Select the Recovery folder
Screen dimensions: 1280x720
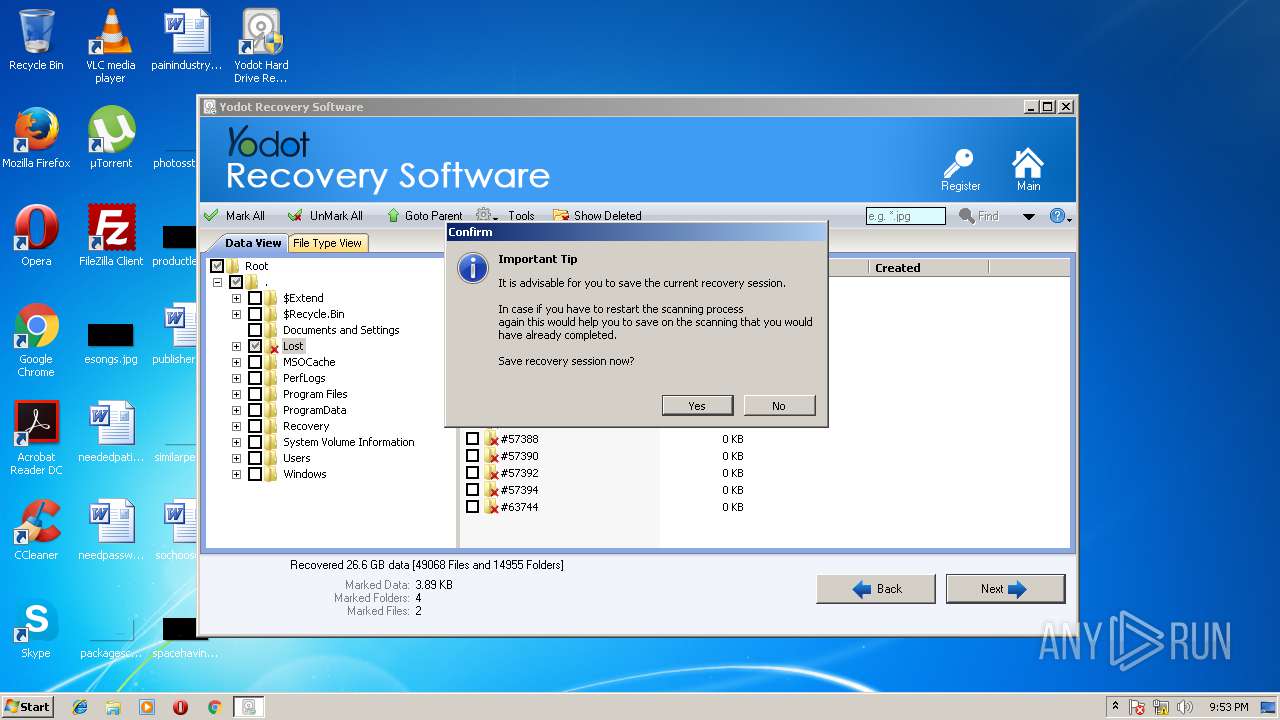306,426
